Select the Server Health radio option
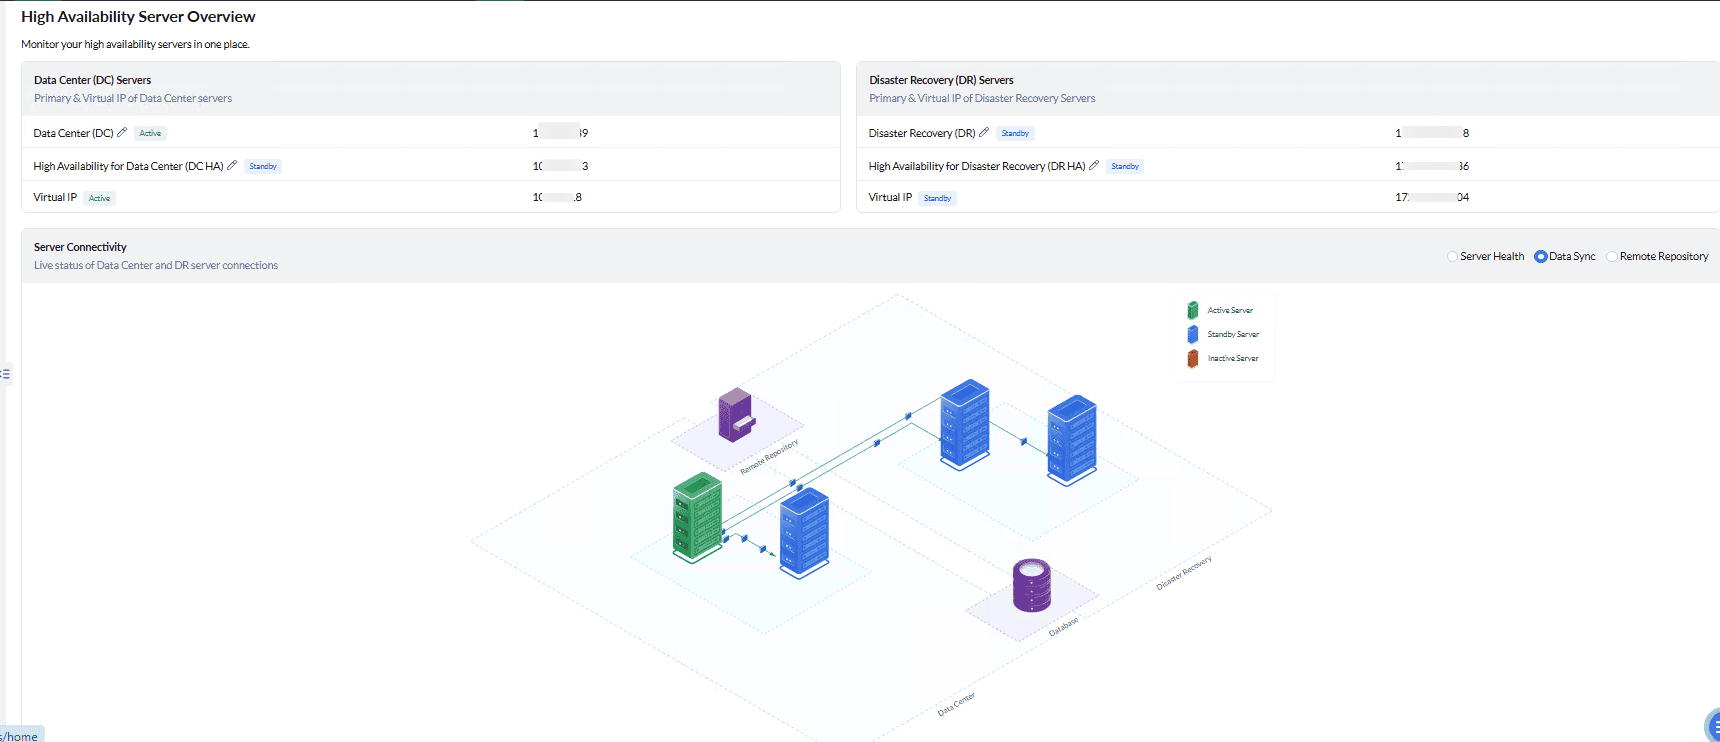 1452,257
